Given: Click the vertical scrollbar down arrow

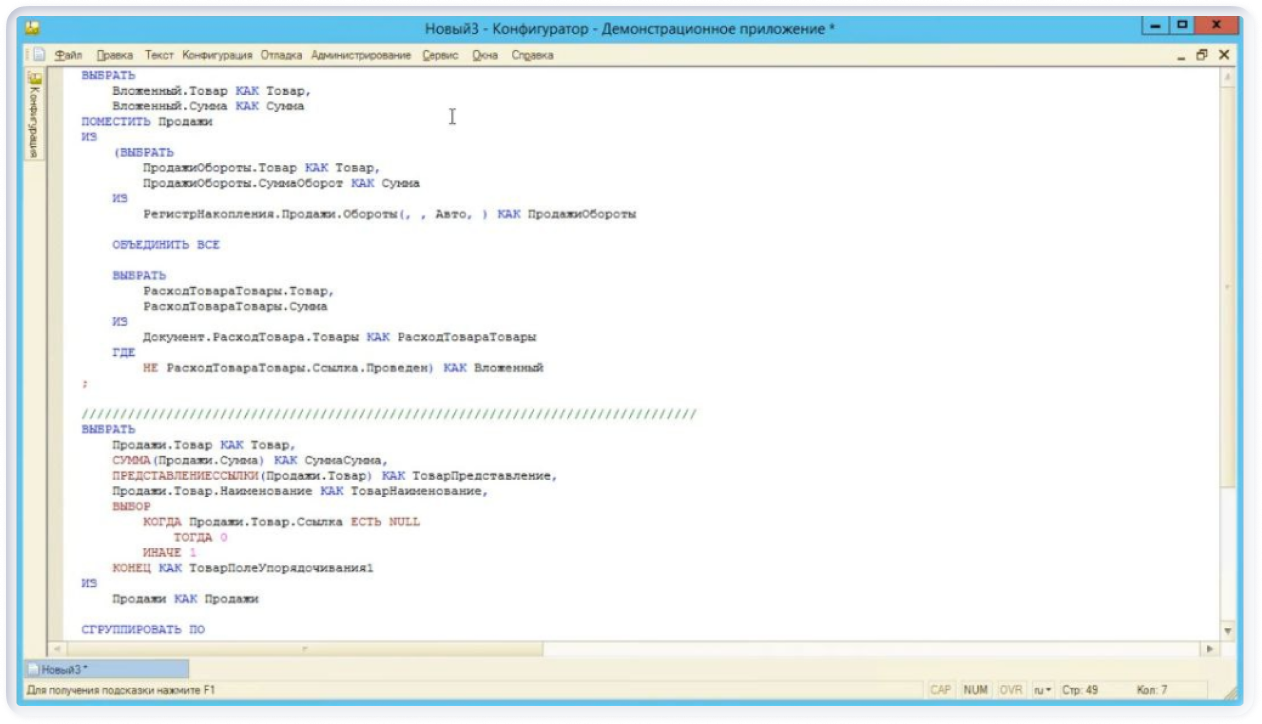Looking at the screenshot, I should [1228, 632].
